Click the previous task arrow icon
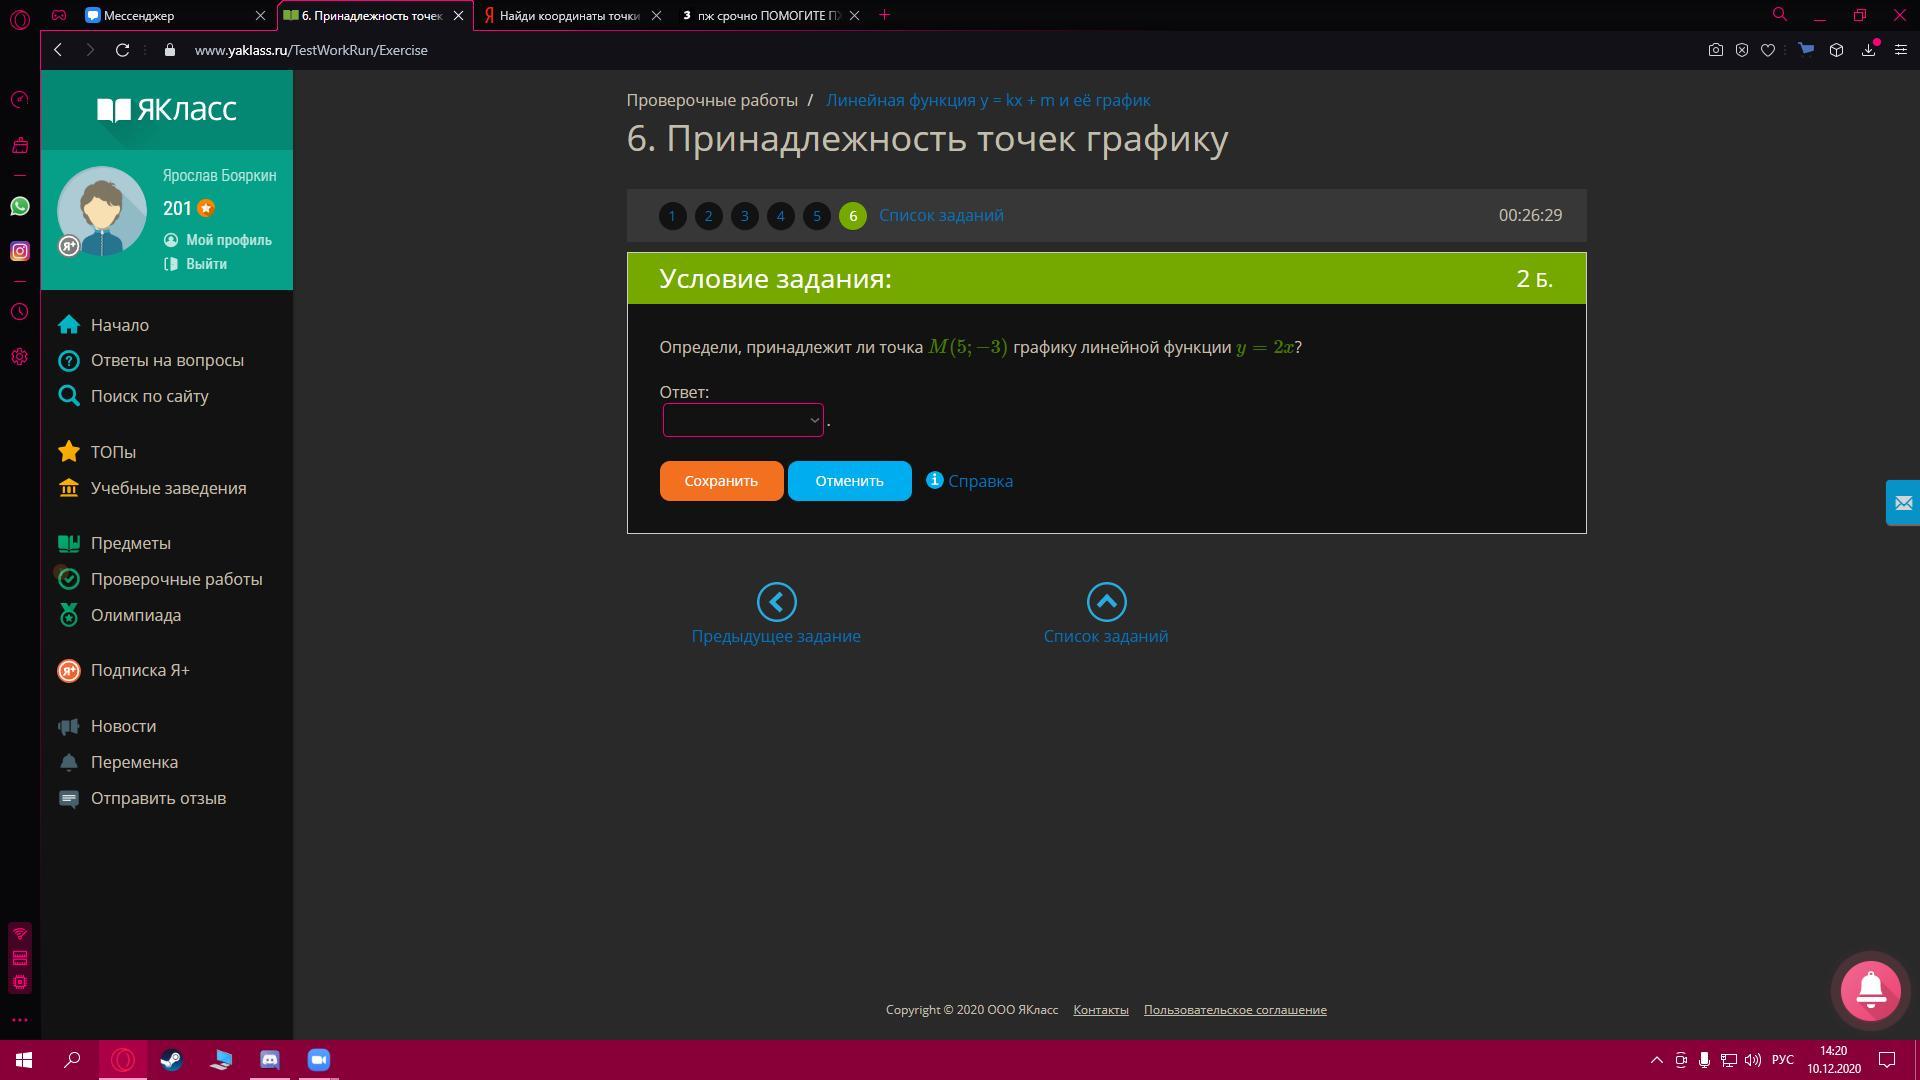Image resolution: width=1920 pixels, height=1080 pixels. [776, 602]
